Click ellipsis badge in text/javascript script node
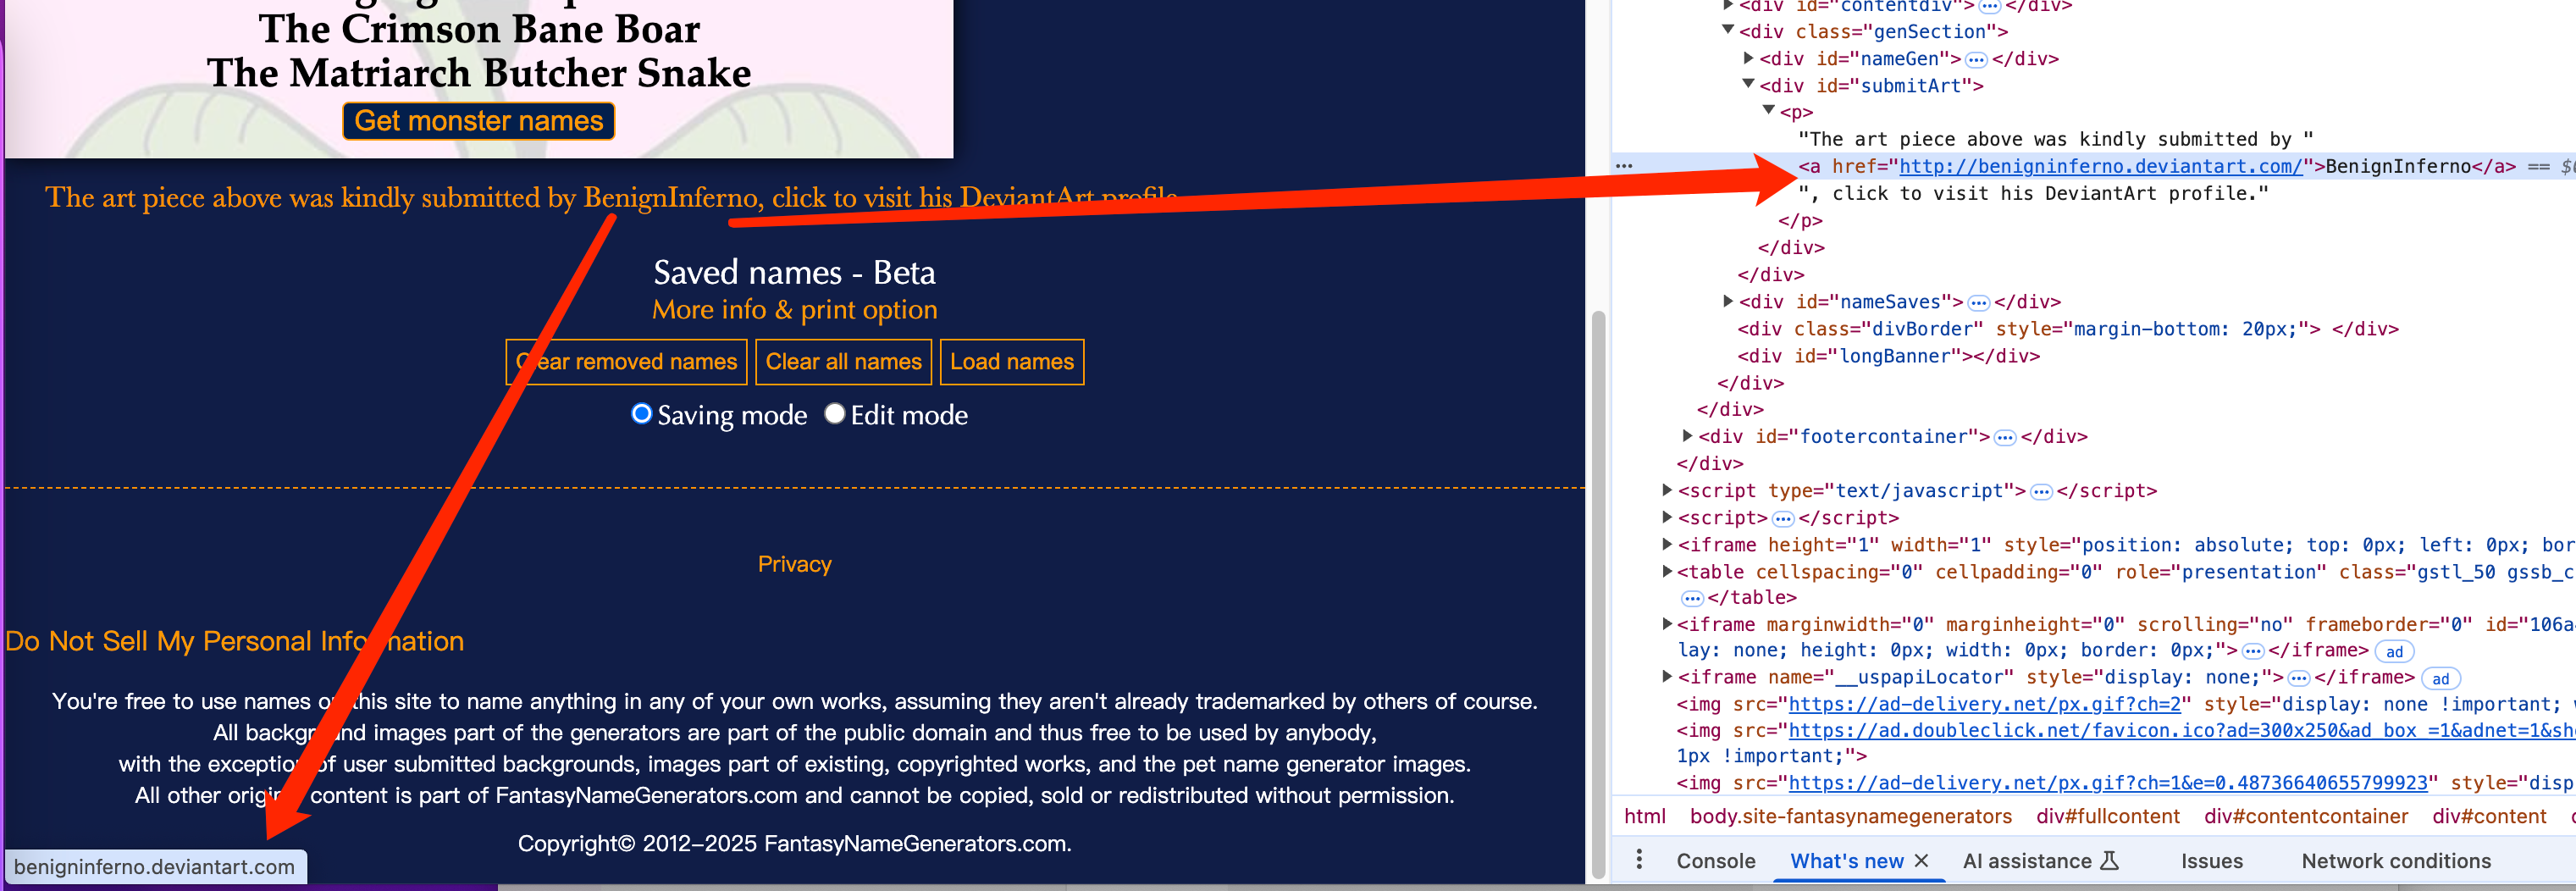 pyautogui.click(x=2041, y=491)
